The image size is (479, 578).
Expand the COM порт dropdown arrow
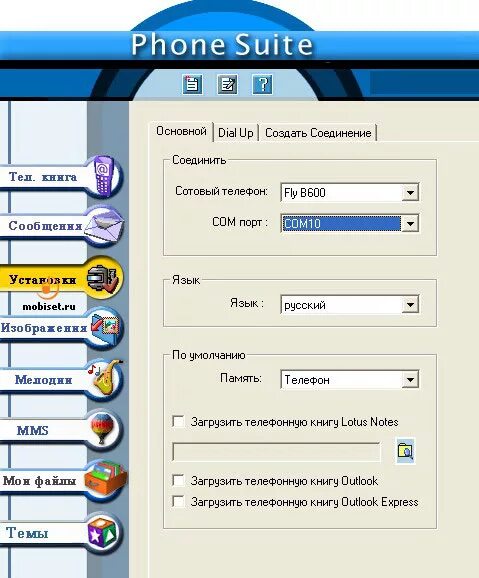pos(410,223)
